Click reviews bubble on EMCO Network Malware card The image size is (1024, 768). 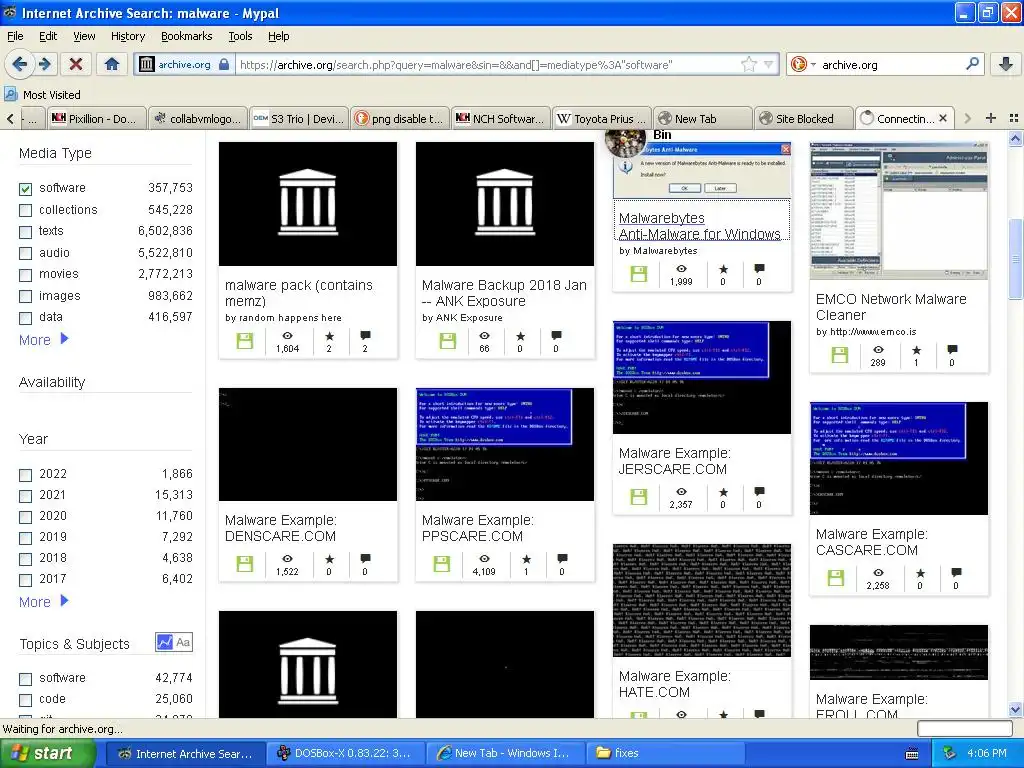coord(952,350)
